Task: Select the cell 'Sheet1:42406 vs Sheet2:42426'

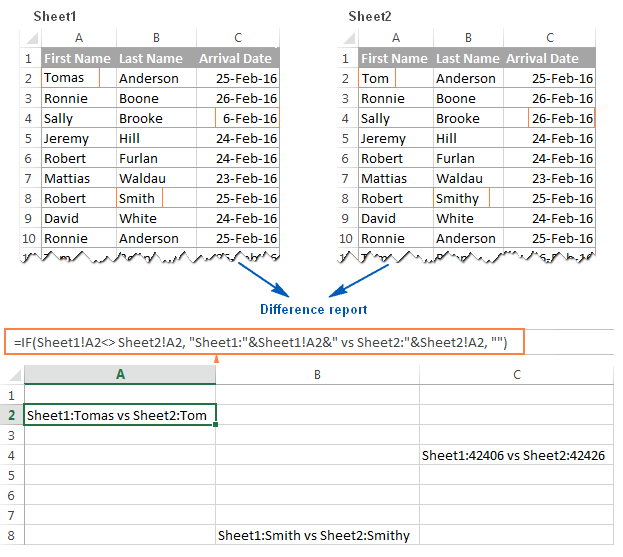Action: (517, 455)
